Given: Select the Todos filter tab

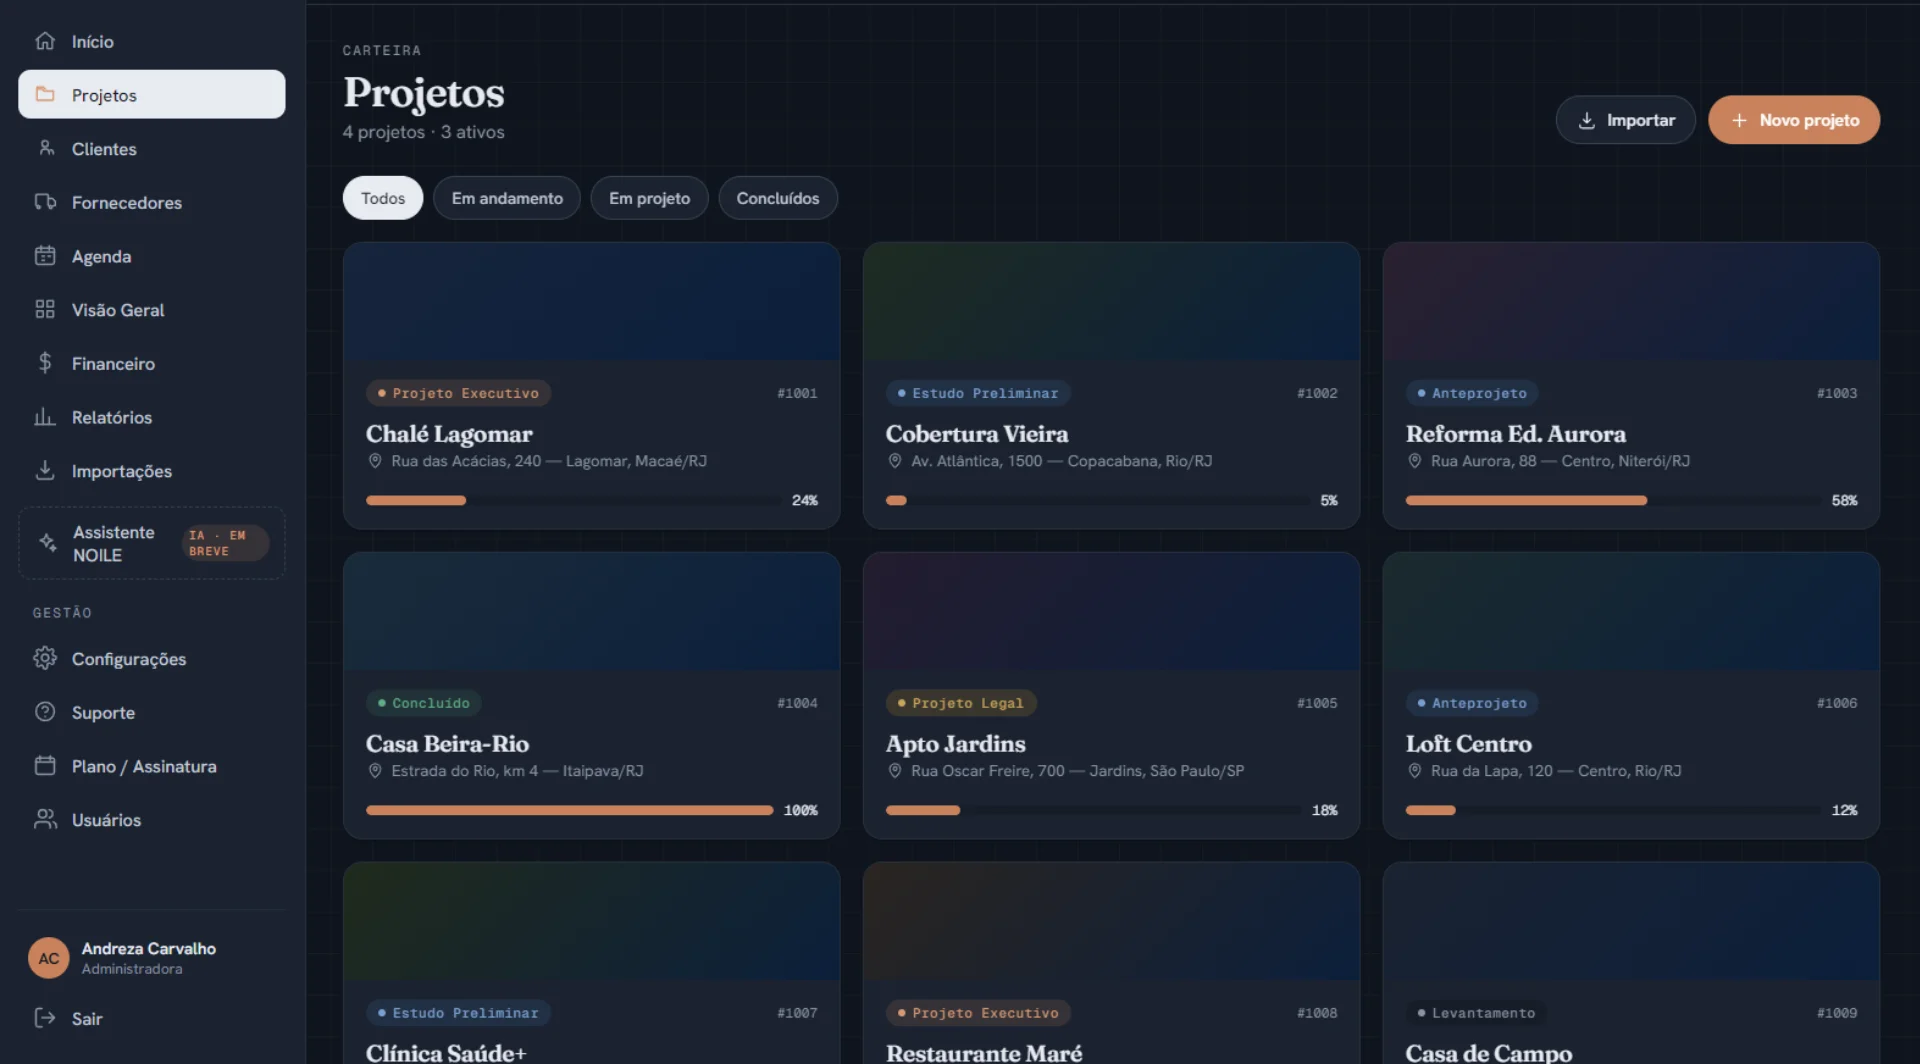Looking at the screenshot, I should [383, 198].
